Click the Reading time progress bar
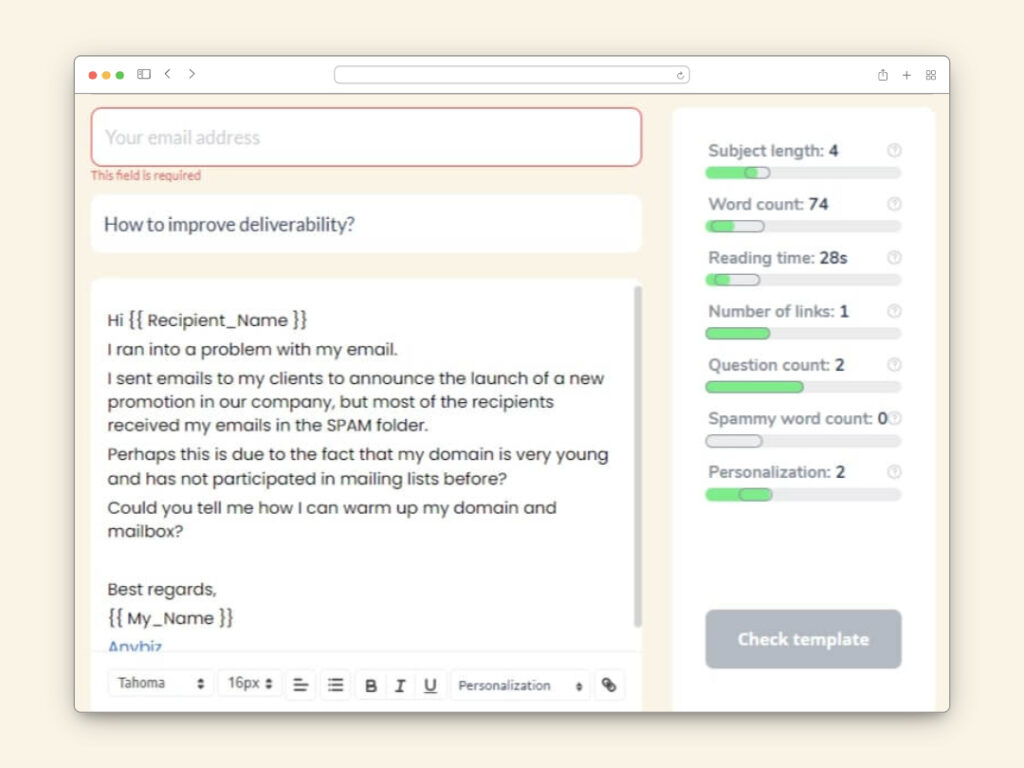The width and height of the screenshot is (1024, 768). point(803,280)
